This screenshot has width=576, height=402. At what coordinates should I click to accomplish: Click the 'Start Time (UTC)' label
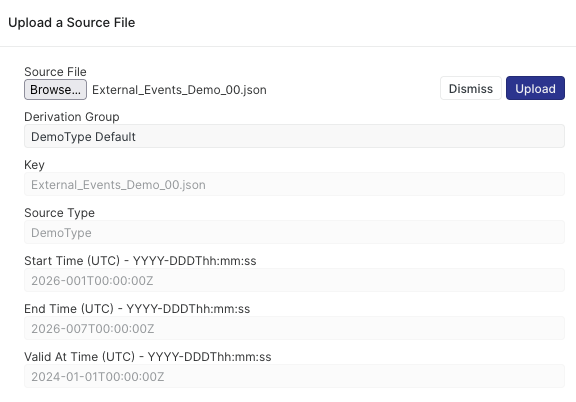[x=140, y=261]
